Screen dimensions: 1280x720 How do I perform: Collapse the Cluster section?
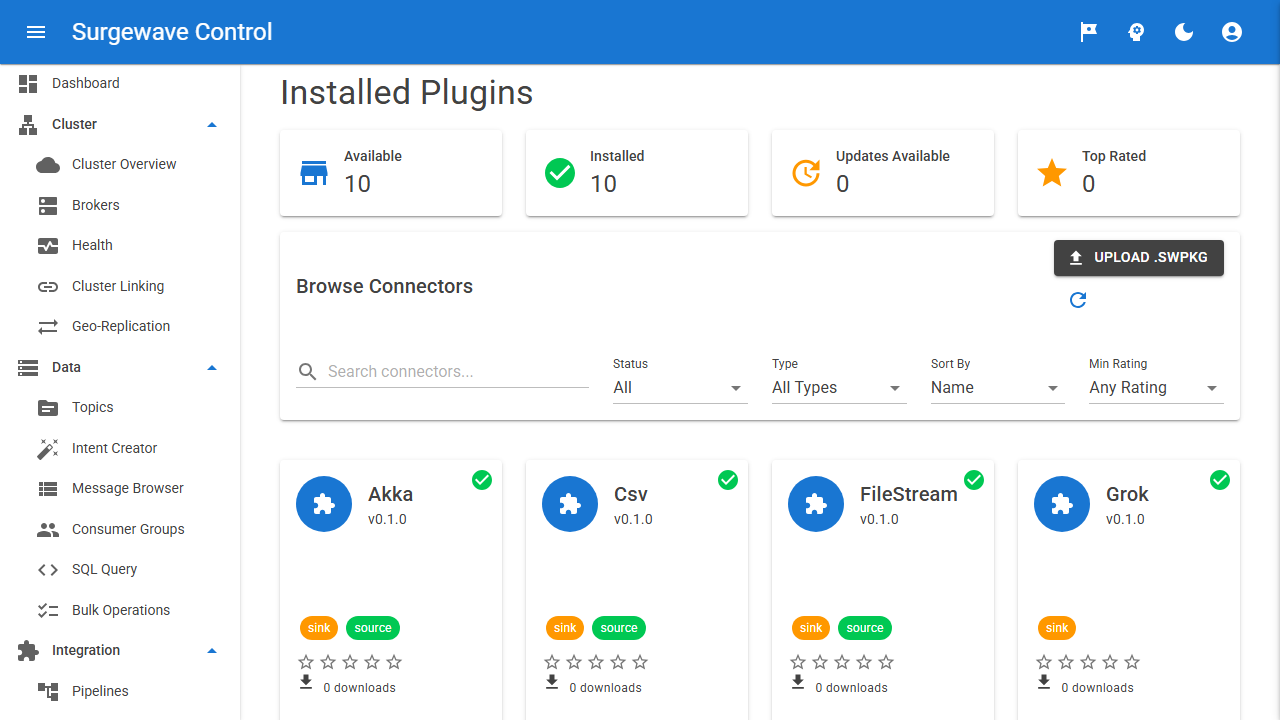coord(211,125)
